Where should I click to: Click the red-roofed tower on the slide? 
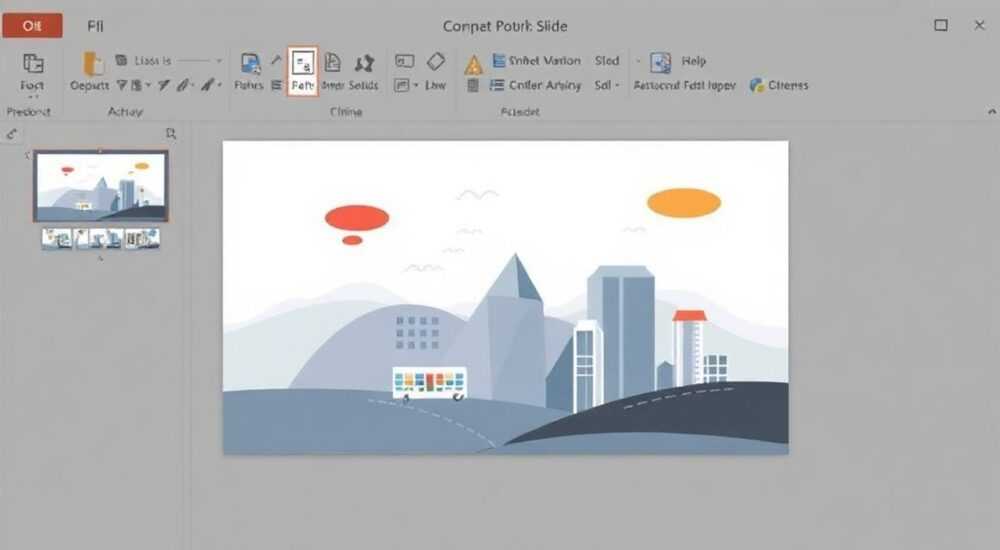tap(689, 348)
